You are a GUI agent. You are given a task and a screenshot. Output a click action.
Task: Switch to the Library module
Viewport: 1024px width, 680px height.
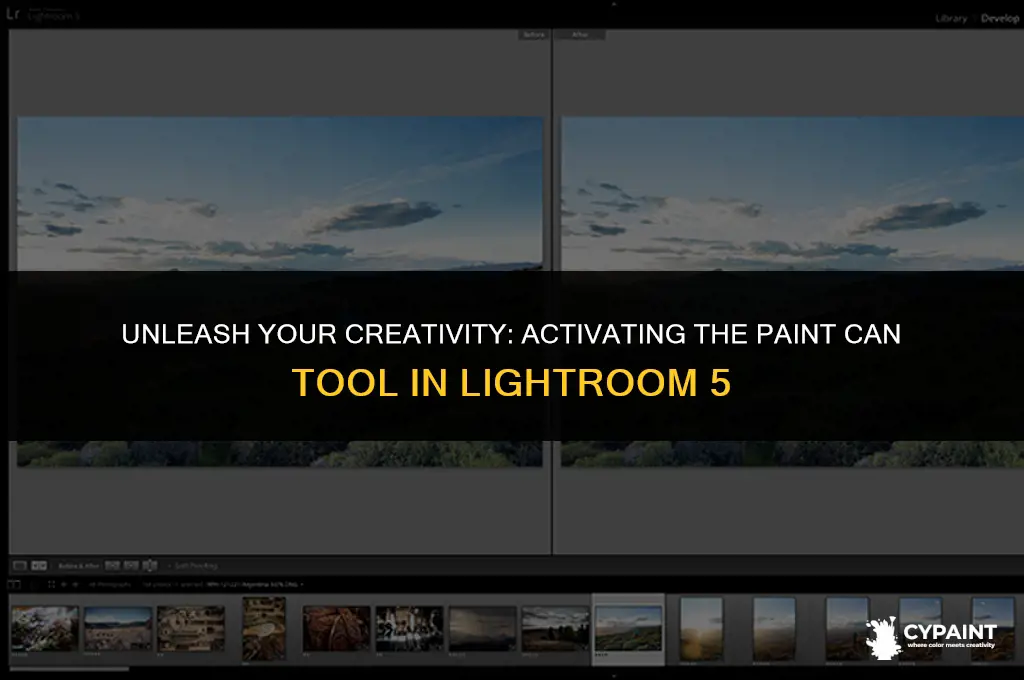pos(951,18)
